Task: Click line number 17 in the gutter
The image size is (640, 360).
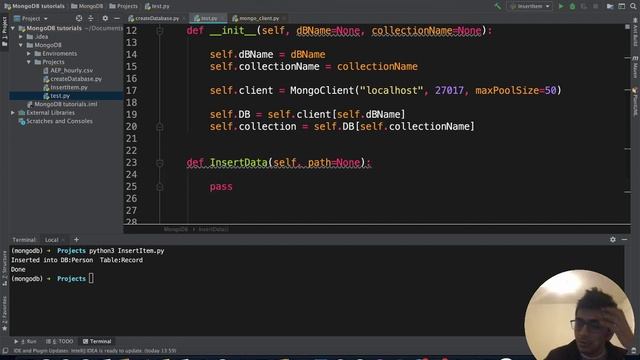Action: tap(131, 91)
